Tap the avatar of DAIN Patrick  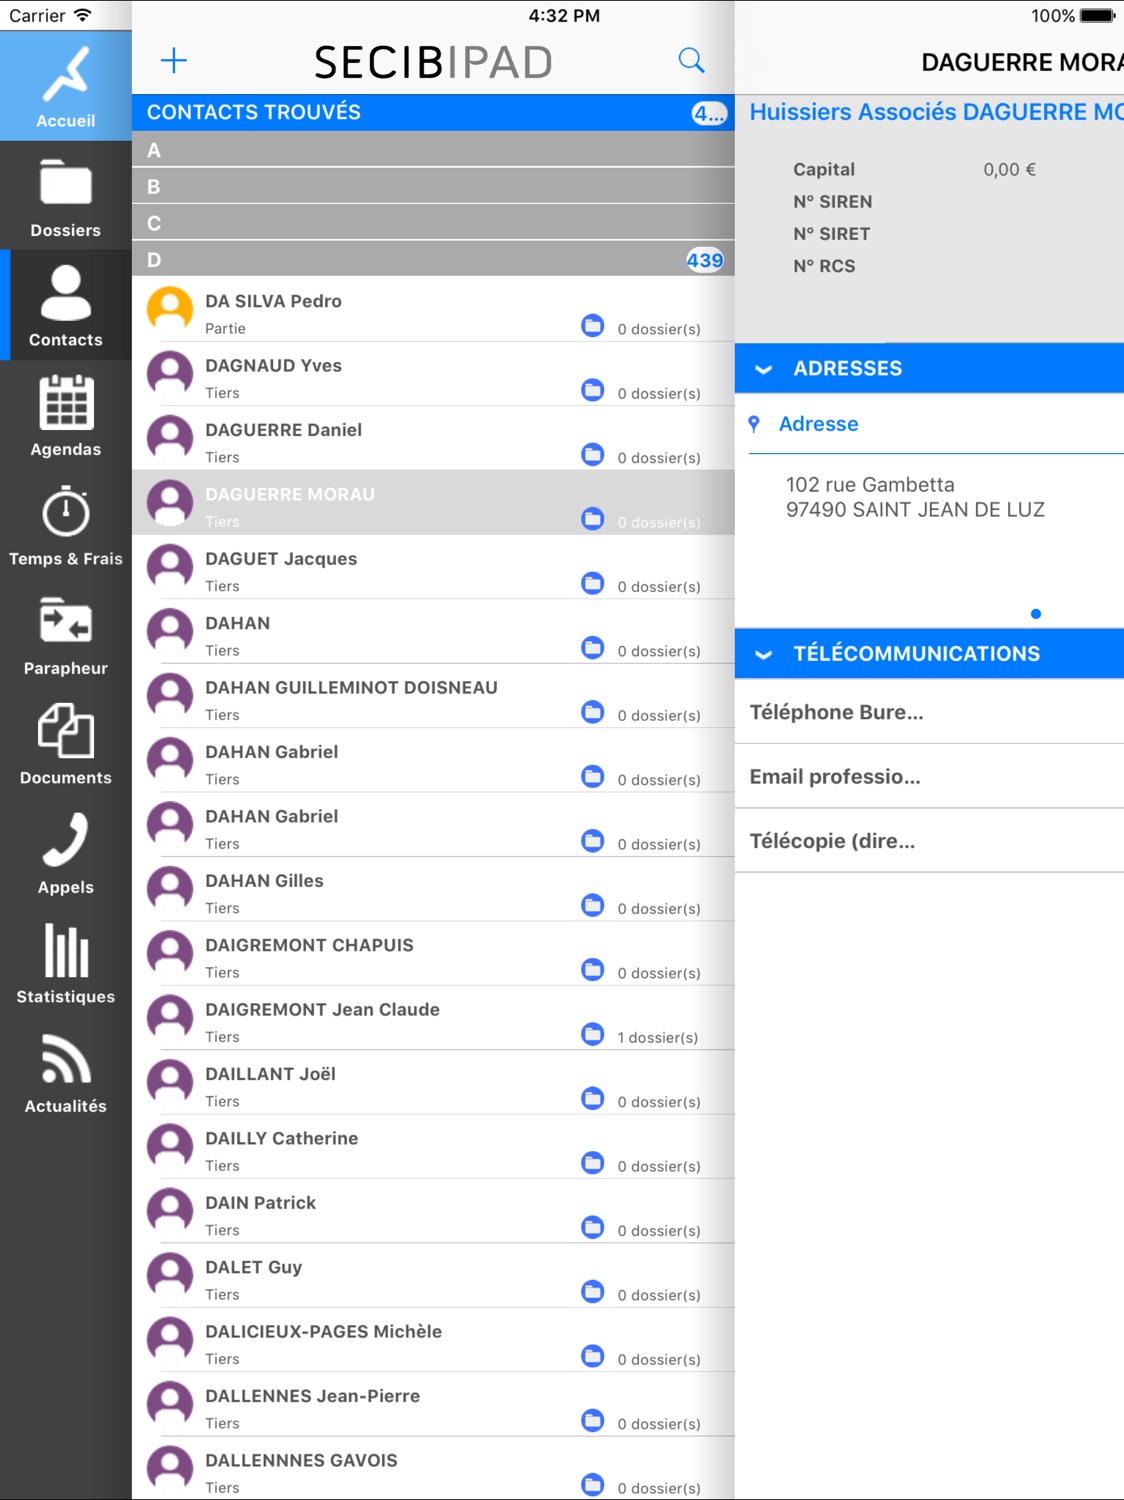(x=170, y=1211)
